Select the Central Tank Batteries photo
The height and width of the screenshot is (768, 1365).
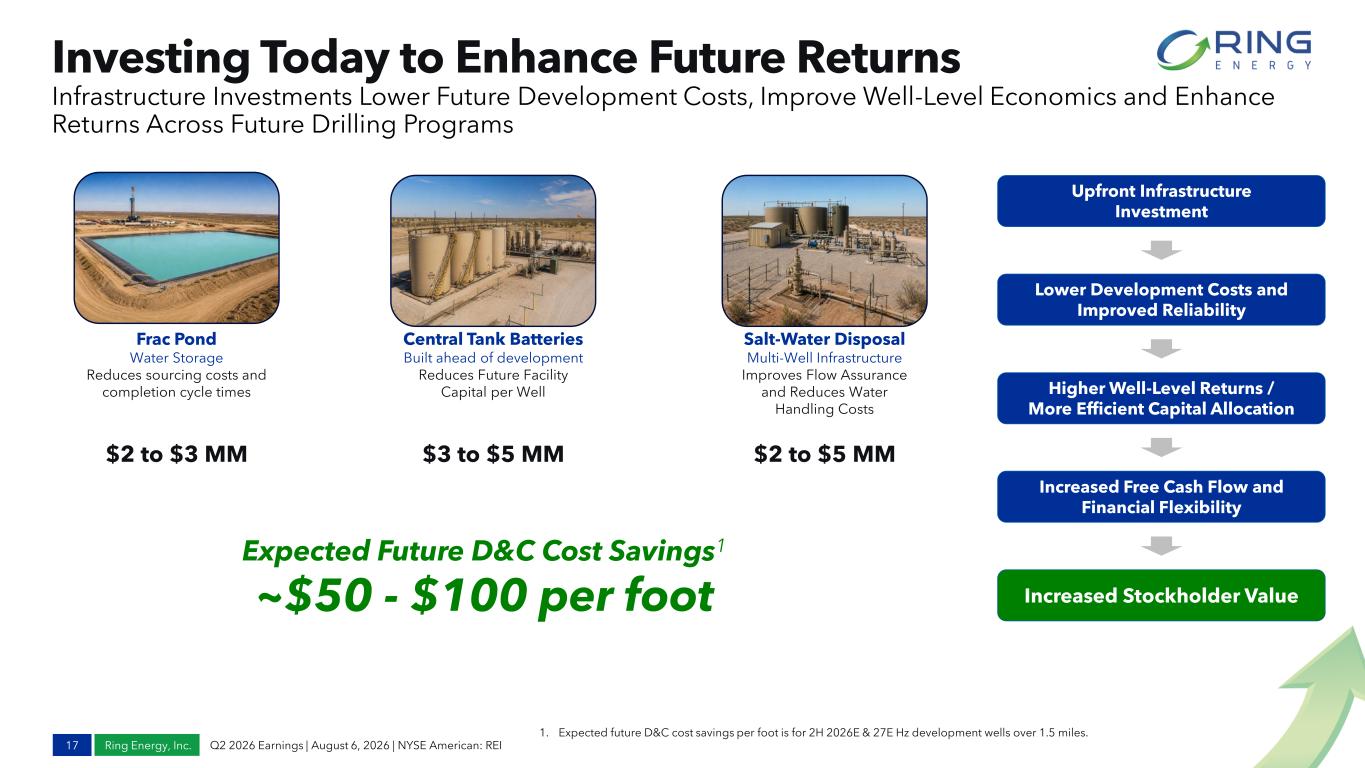(x=493, y=249)
